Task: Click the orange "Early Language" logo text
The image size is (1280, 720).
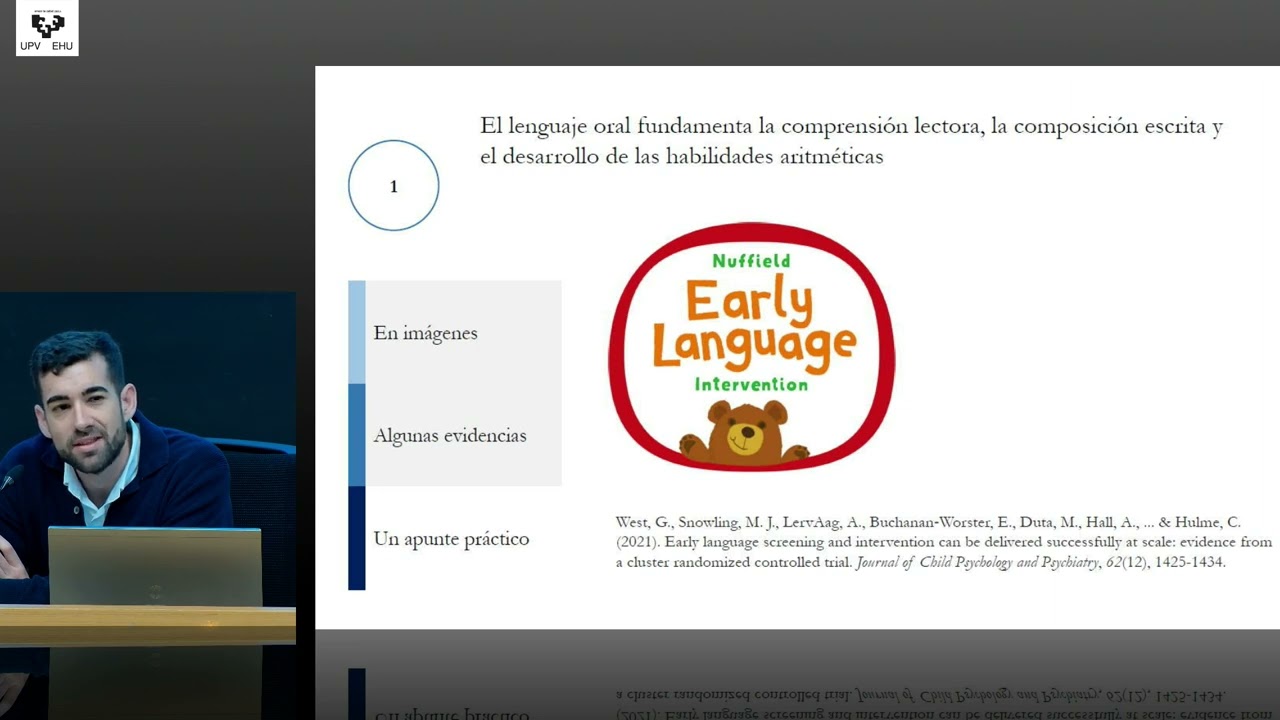Action: pos(755,324)
